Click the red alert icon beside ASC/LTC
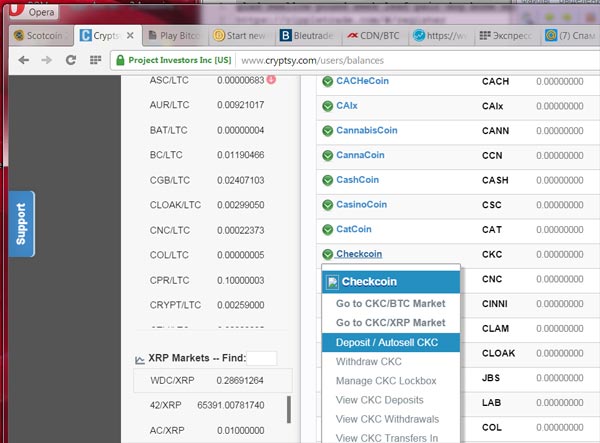The height and width of the screenshot is (443, 600). point(271,79)
